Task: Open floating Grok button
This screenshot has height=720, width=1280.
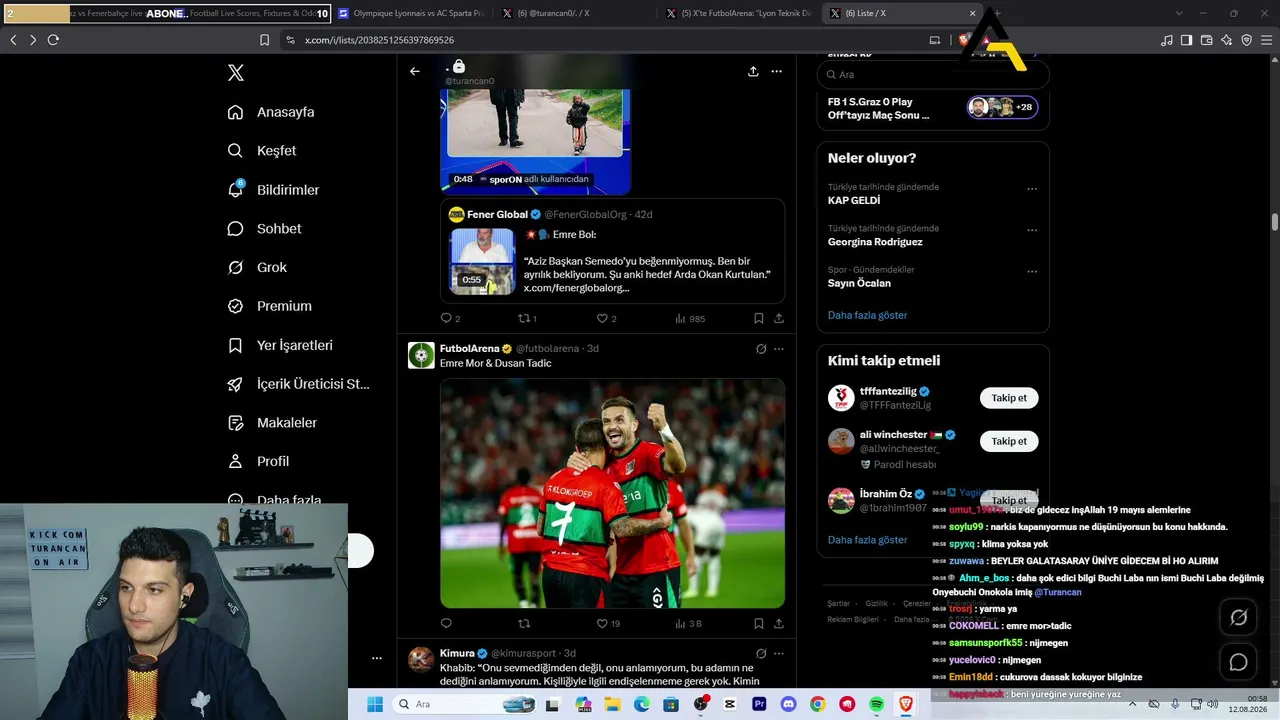Action: 1238,618
